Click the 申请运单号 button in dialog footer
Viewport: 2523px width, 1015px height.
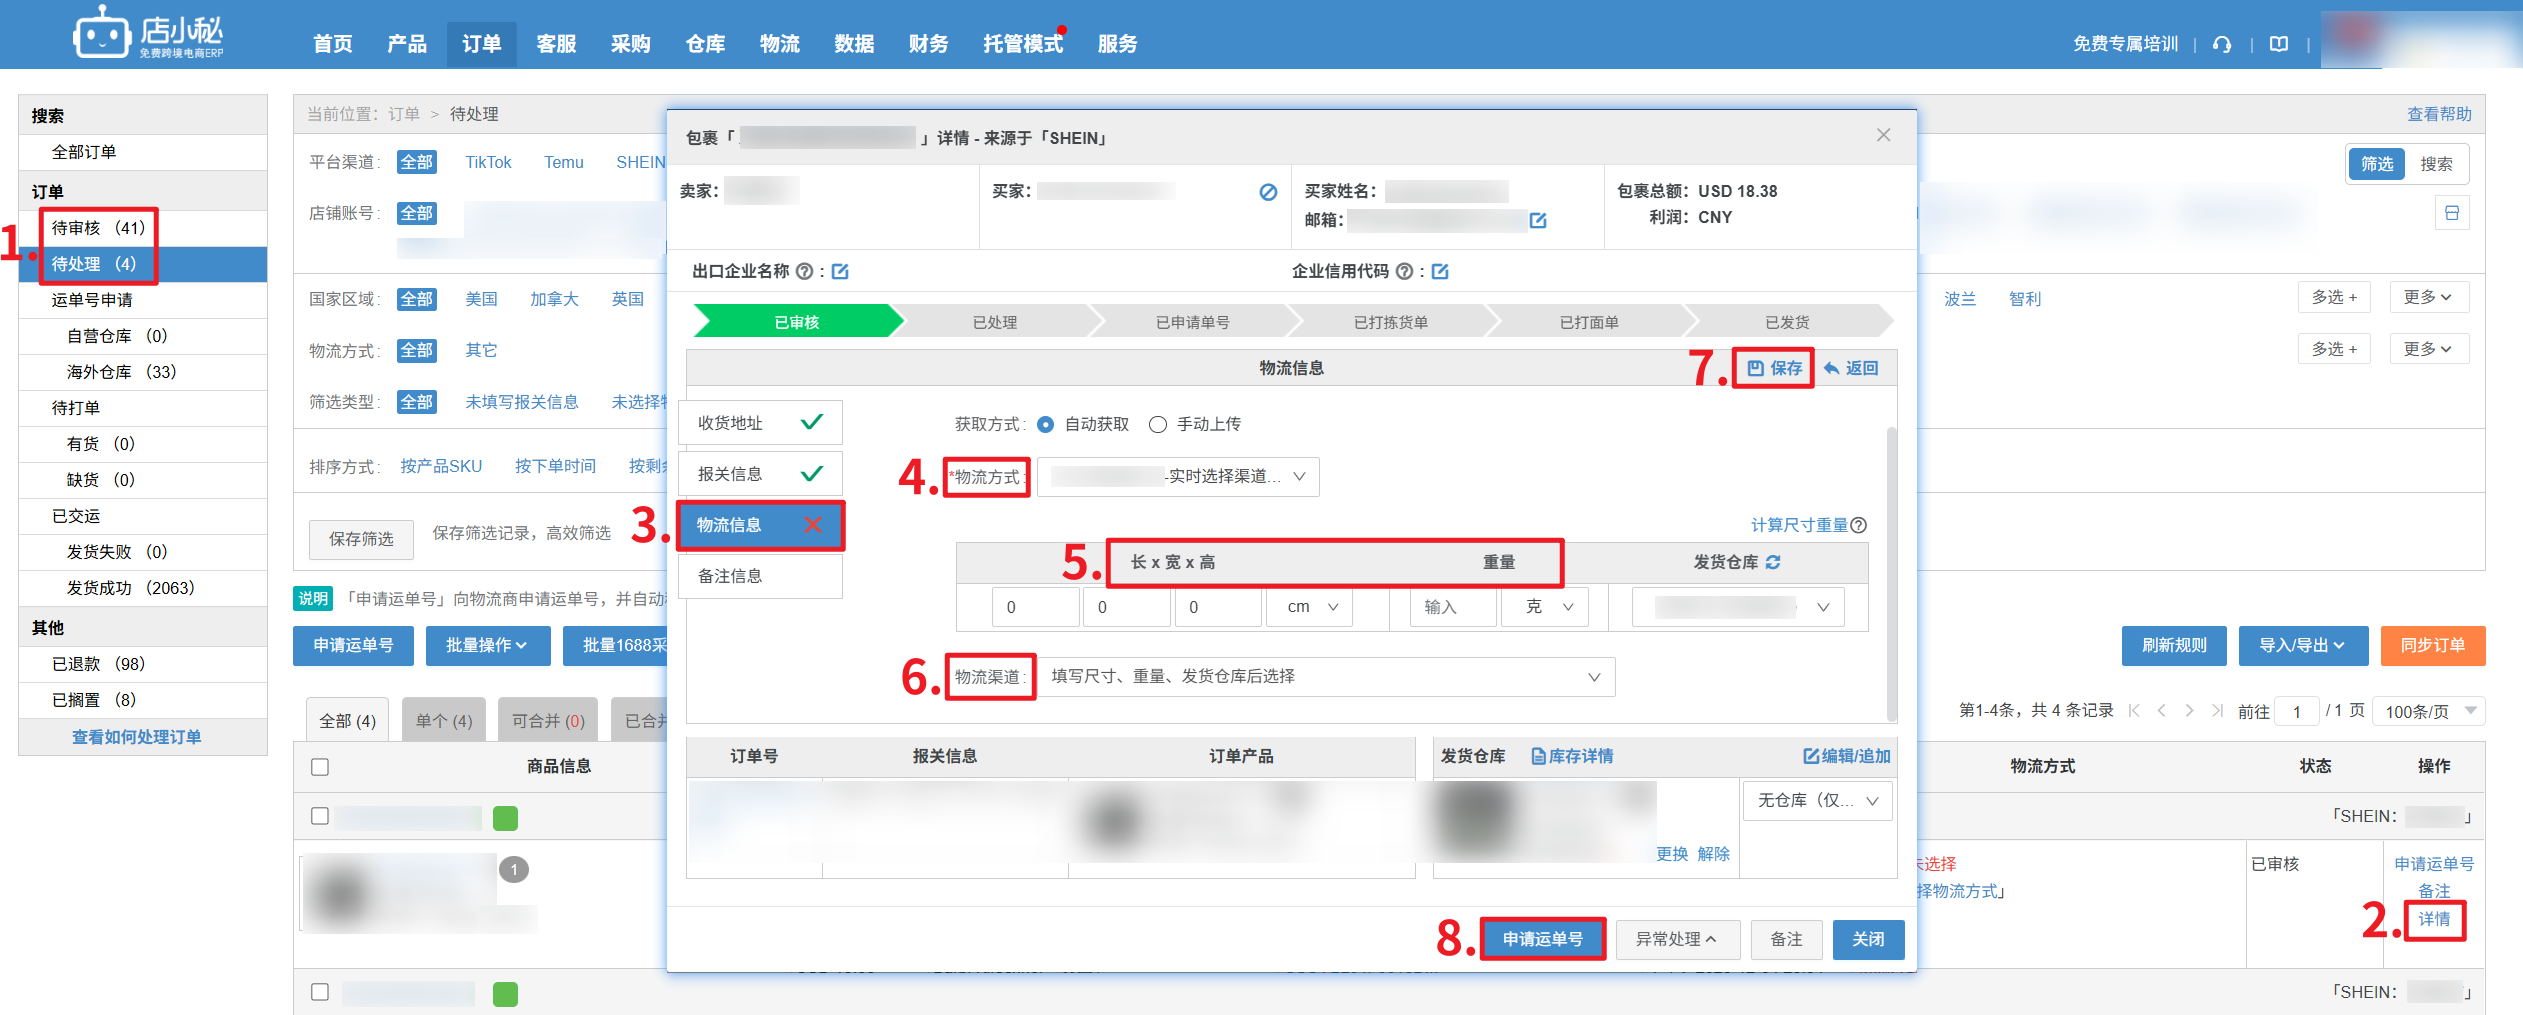point(1542,939)
